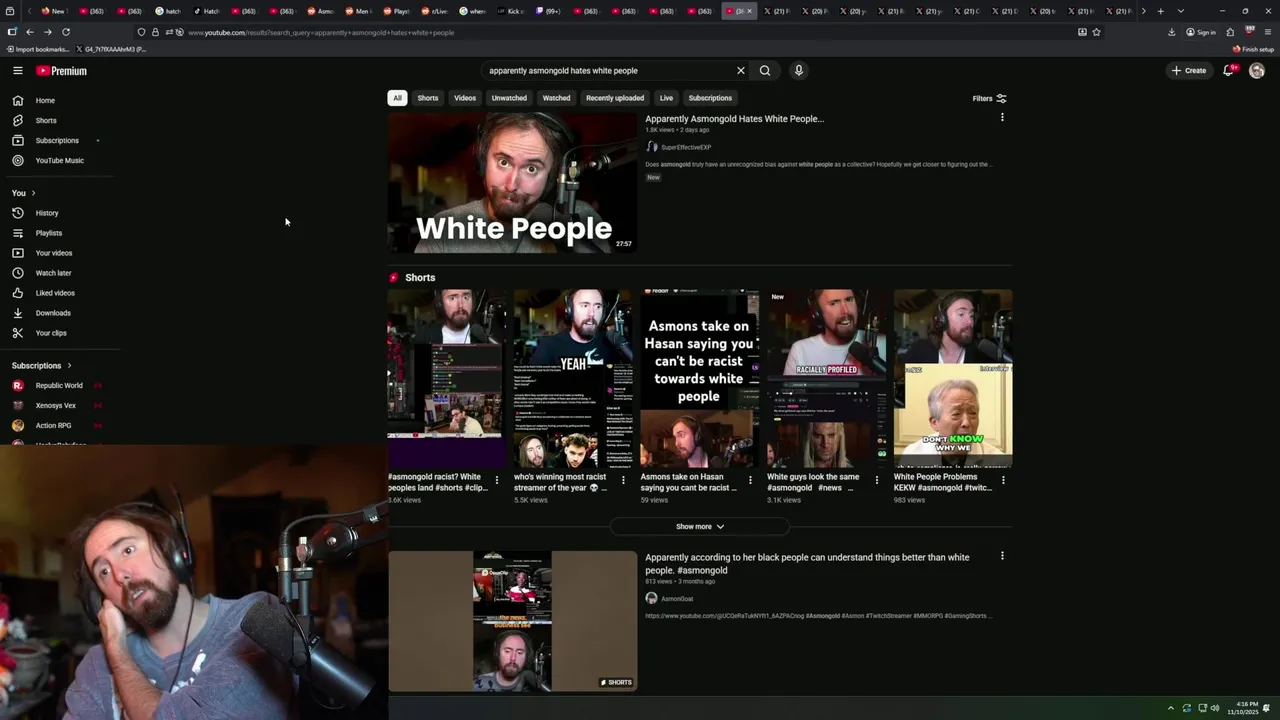Viewport: 1280px width, 720px height.
Task: Open the AsmonGoat channel link
Action: 677,599
